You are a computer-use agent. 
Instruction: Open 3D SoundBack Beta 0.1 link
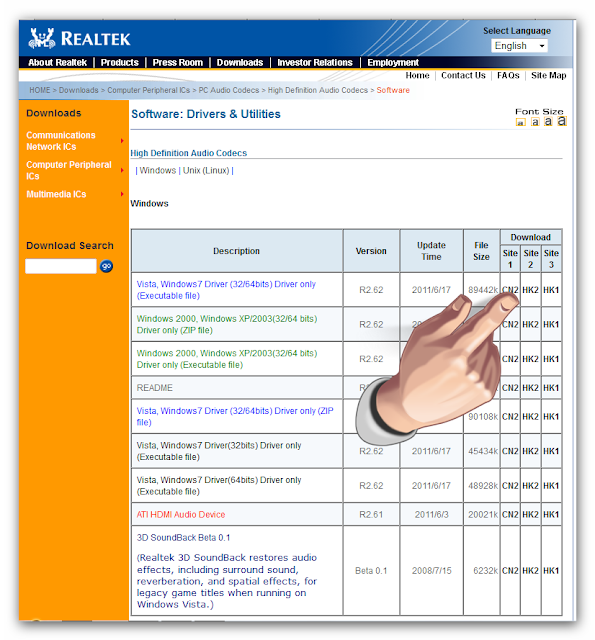[183, 538]
